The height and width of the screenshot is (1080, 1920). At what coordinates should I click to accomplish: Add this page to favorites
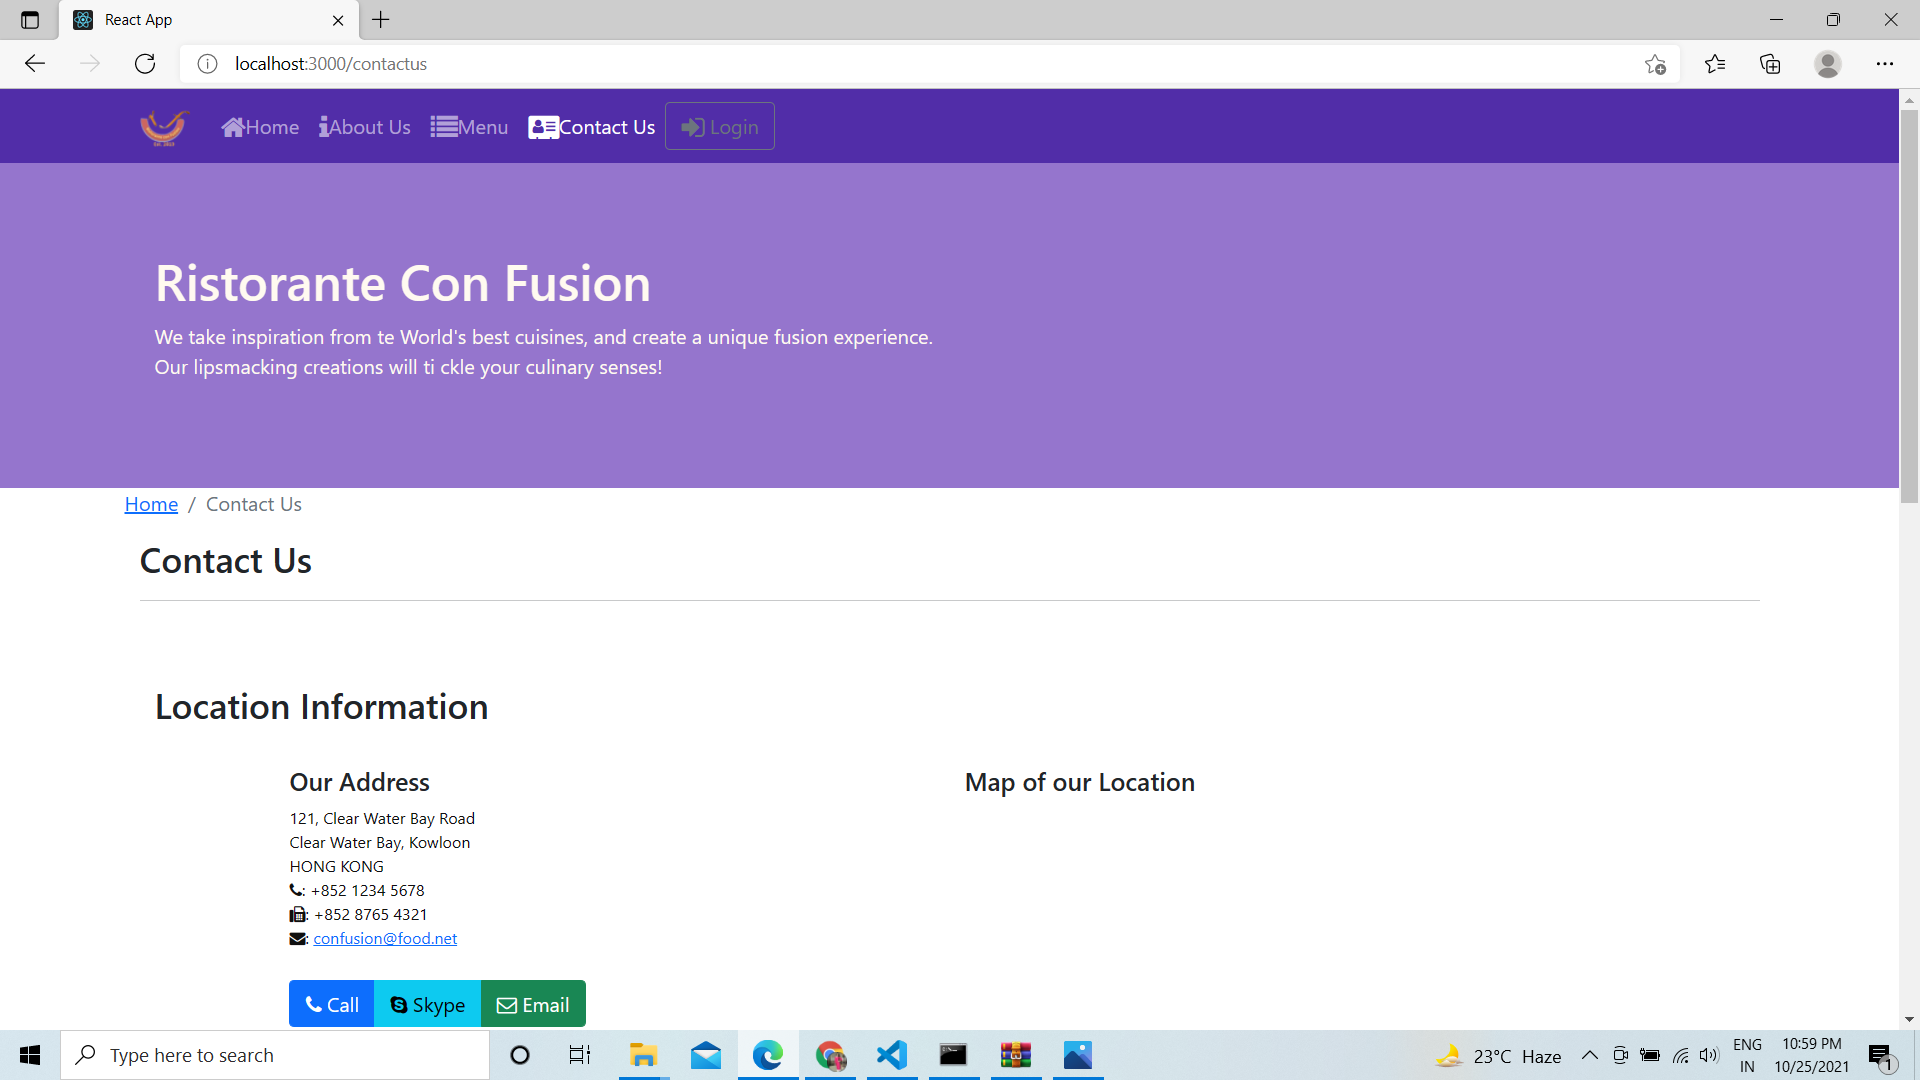(1655, 64)
